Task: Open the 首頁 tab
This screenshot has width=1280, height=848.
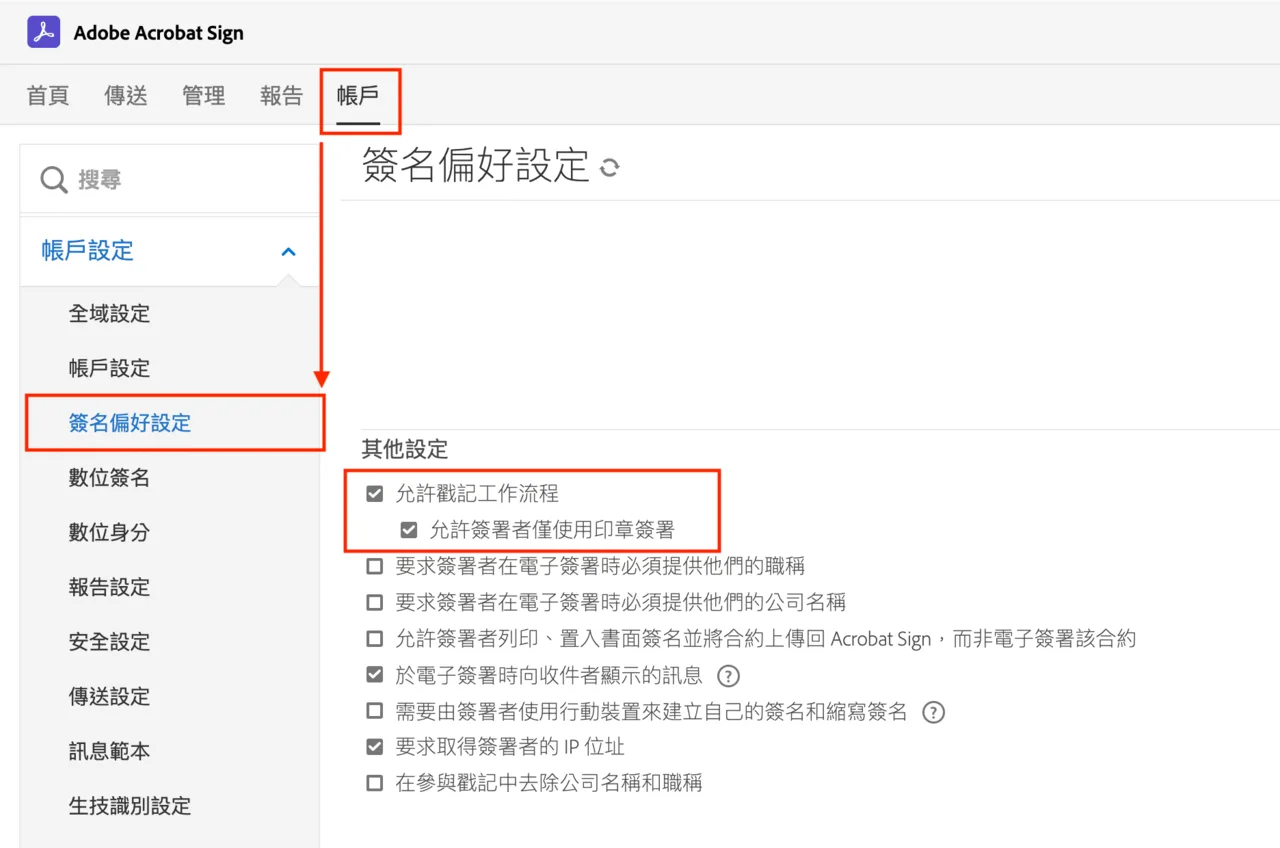Action: [48, 96]
